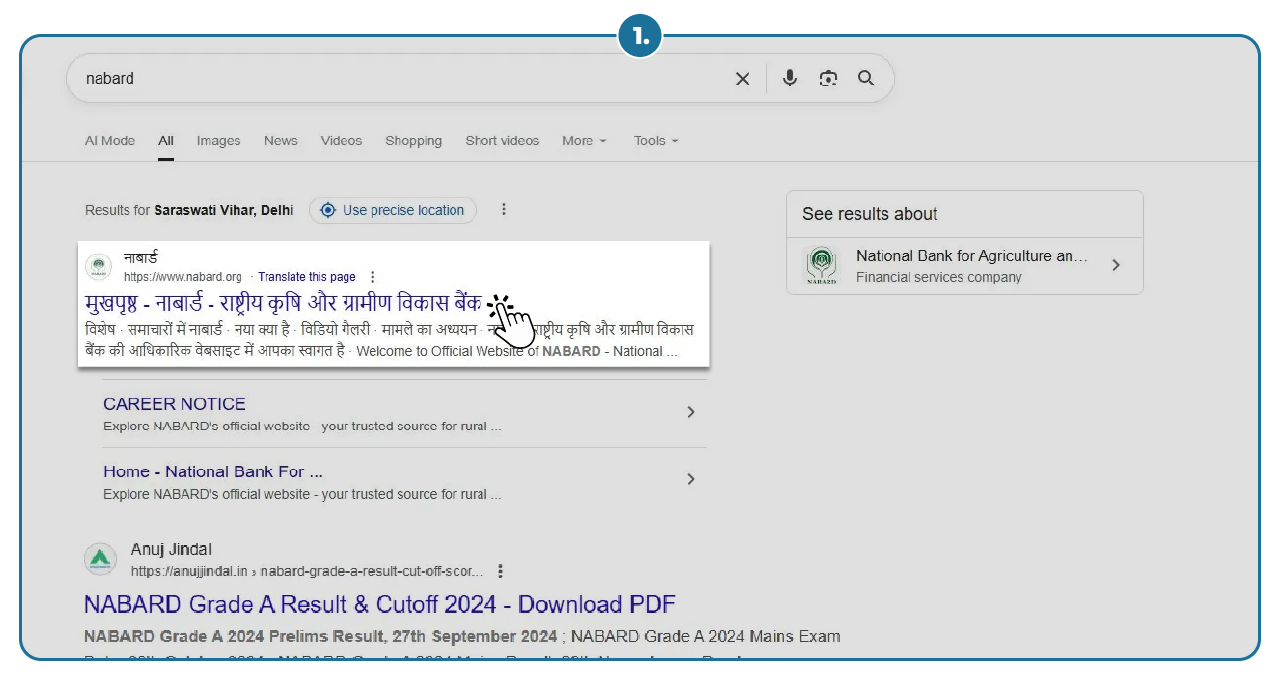This screenshot has width=1280, height=684.
Task: Open three-dot options for Anuj Jindal result
Action: coord(501,571)
